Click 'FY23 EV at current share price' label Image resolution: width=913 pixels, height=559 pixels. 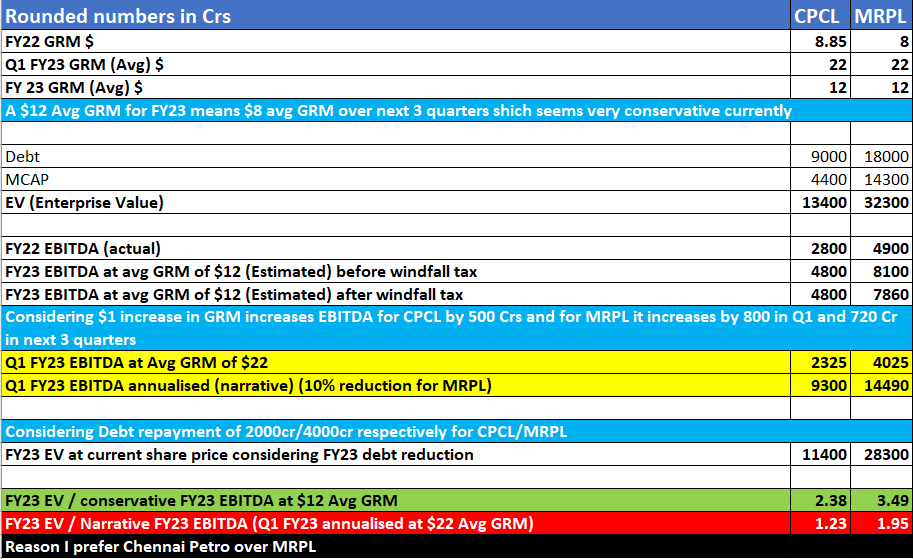(396, 454)
